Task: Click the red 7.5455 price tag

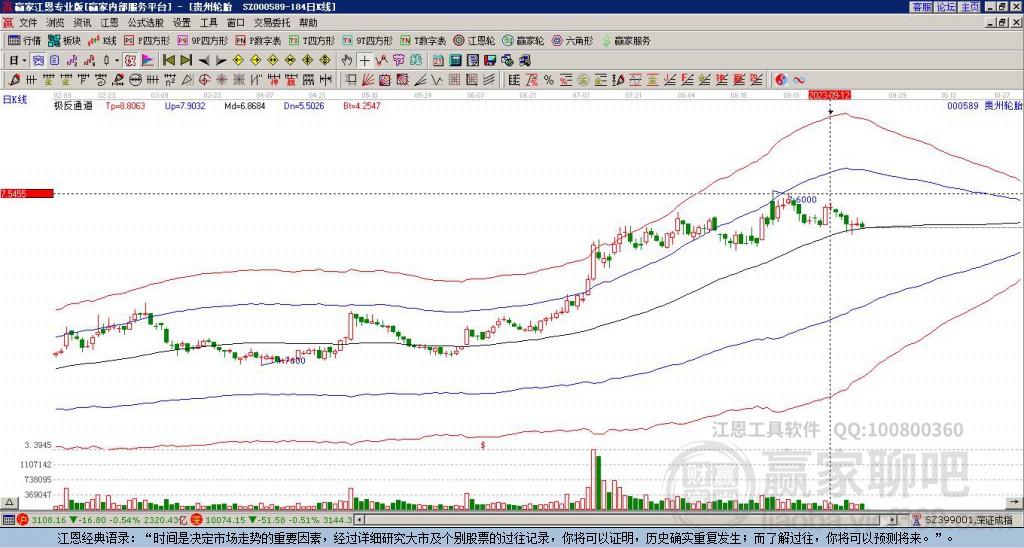Action: point(26,194)
